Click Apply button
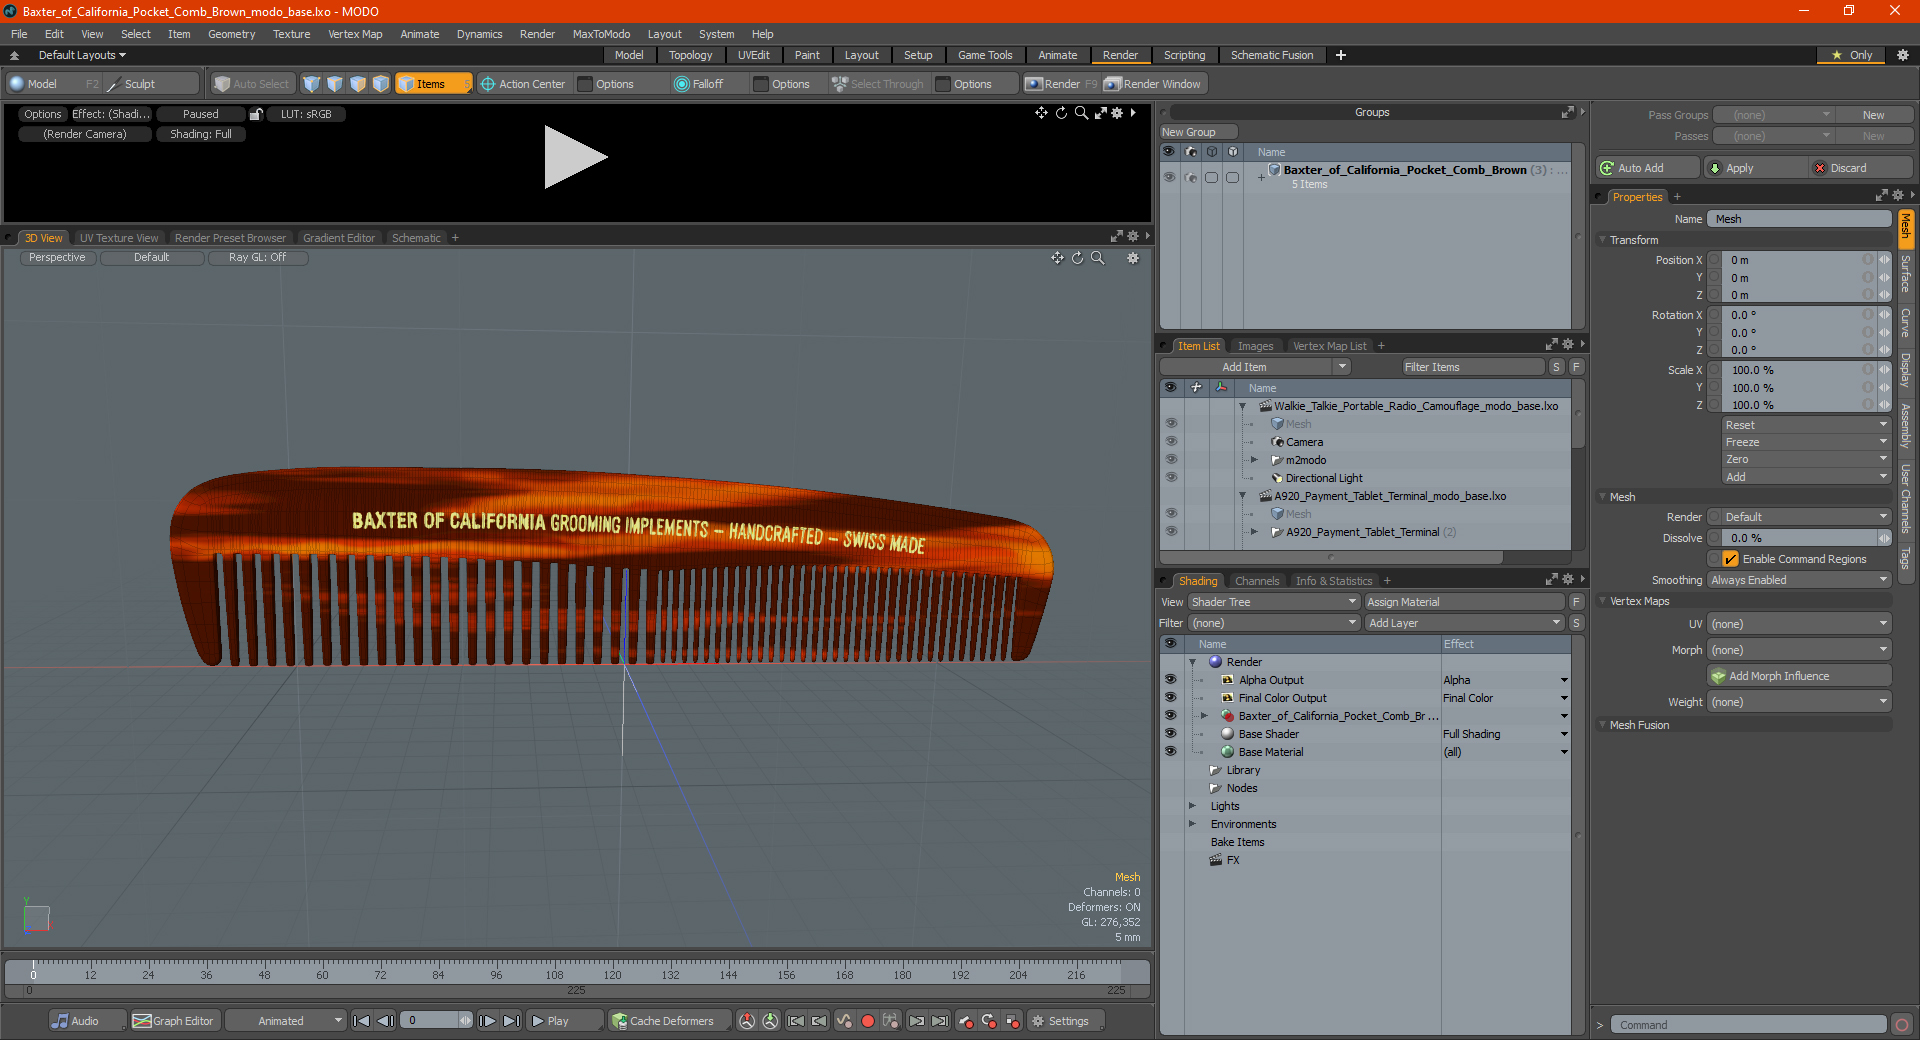Image resolution: width=1920 pixels, height=1040 pixels. (x=1755, y=168)
